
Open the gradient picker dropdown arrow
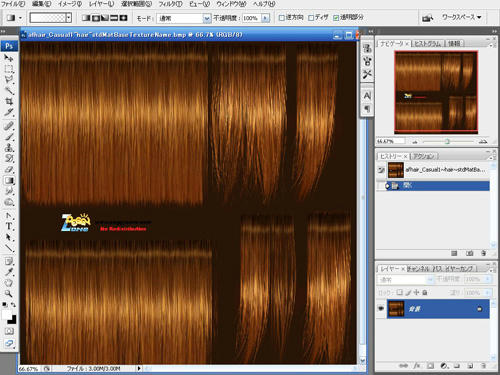(x=69, y=18)
